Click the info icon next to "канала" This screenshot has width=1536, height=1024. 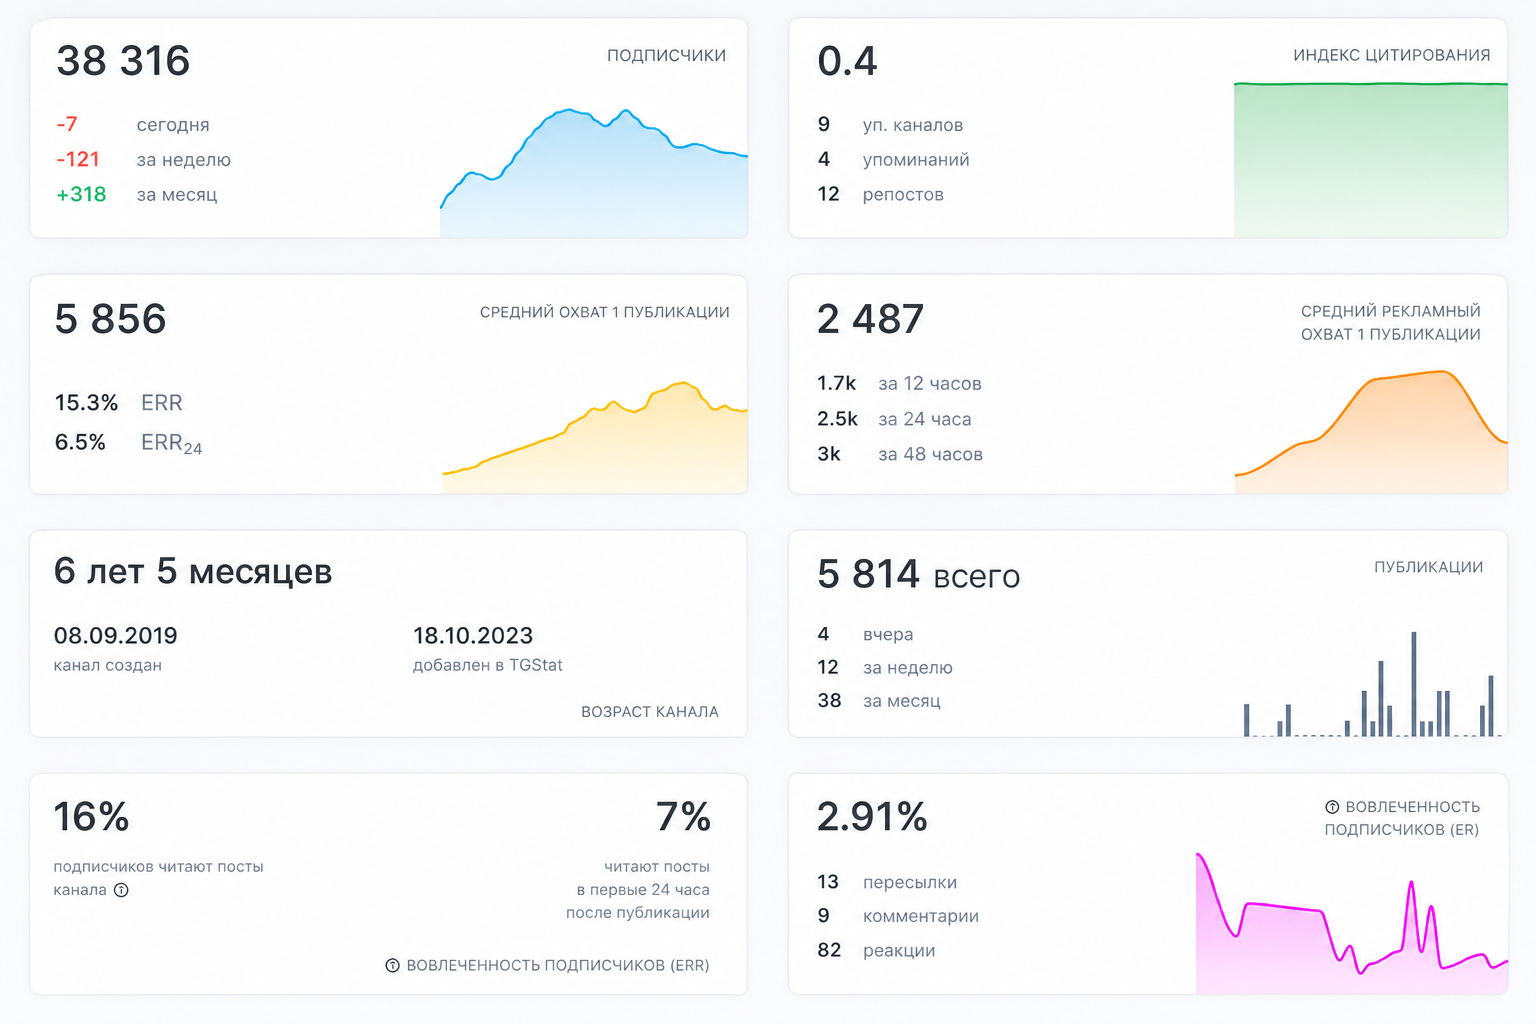121,890
